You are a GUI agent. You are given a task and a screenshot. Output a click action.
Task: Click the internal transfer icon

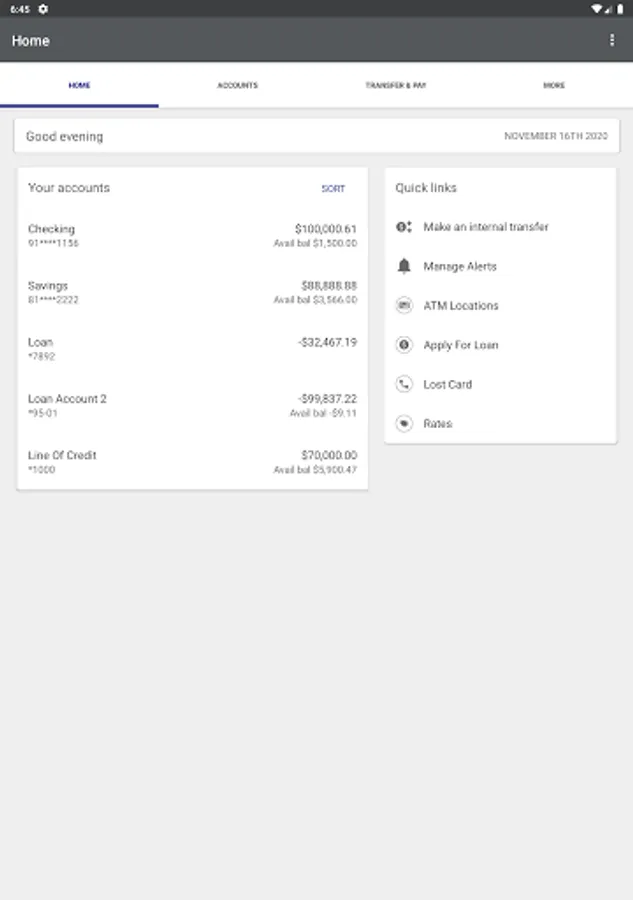[x=404, y=227]
